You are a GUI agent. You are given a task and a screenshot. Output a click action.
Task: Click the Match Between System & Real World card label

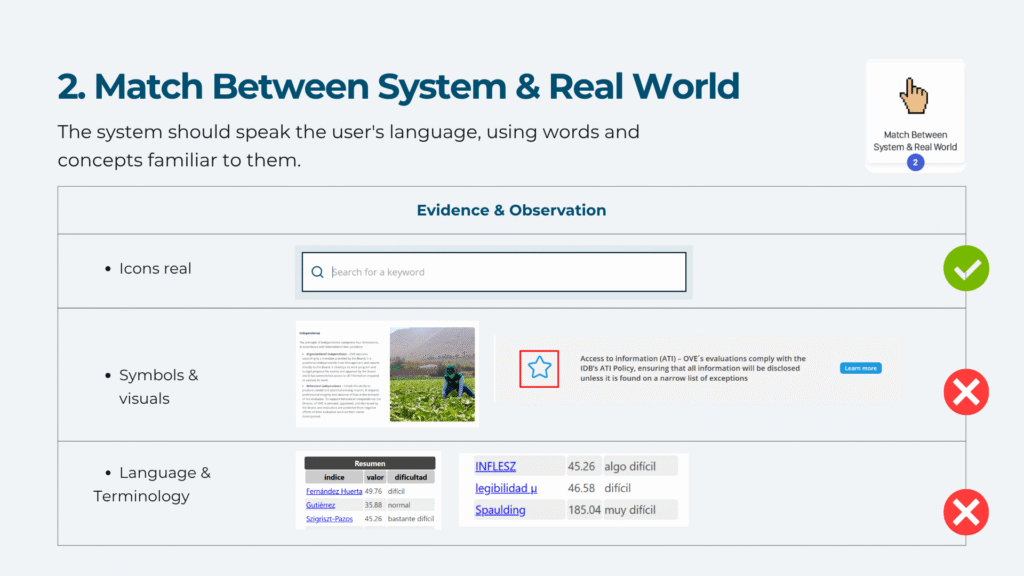(914, 141)
